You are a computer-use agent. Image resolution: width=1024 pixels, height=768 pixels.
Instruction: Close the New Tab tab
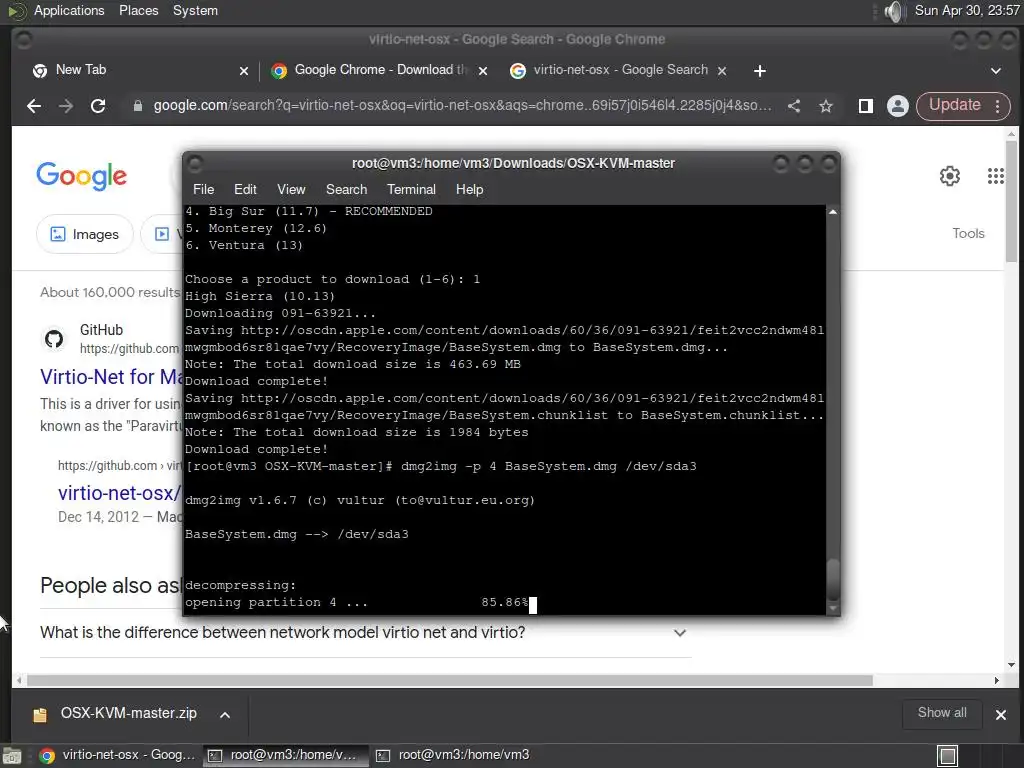coord(244,71)
